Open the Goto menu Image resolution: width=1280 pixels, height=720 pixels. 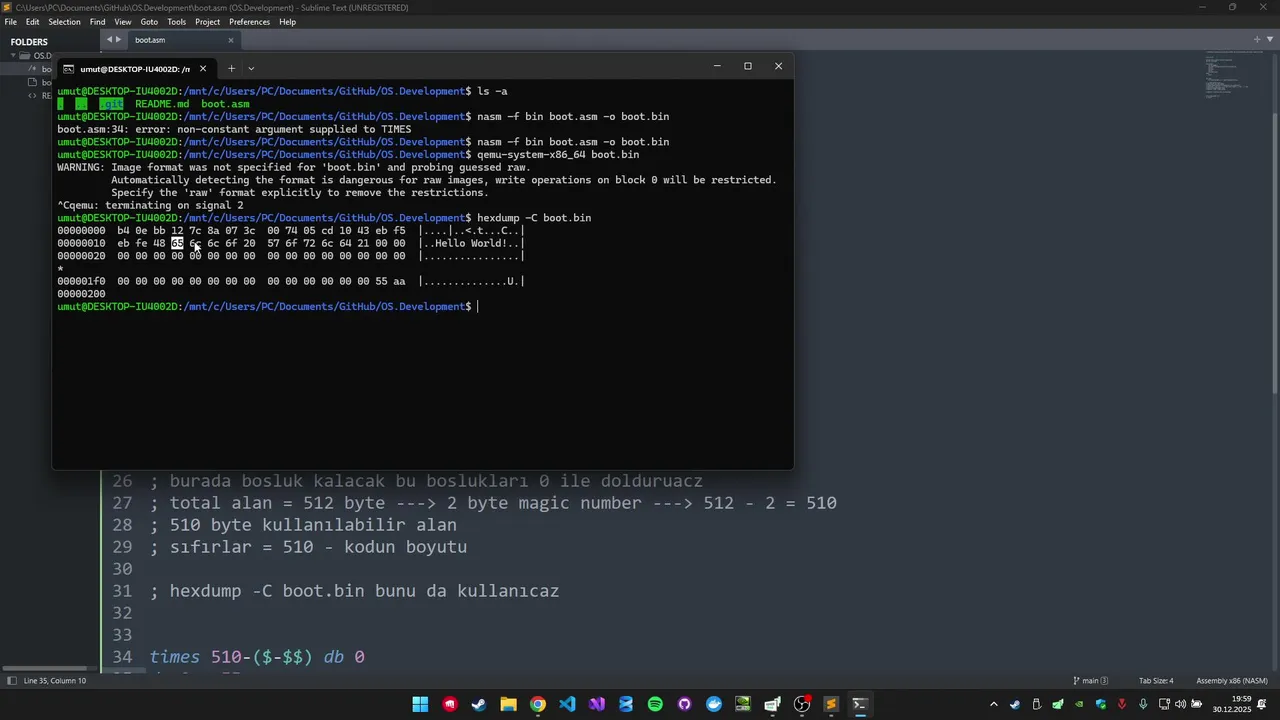pos(149,22)
